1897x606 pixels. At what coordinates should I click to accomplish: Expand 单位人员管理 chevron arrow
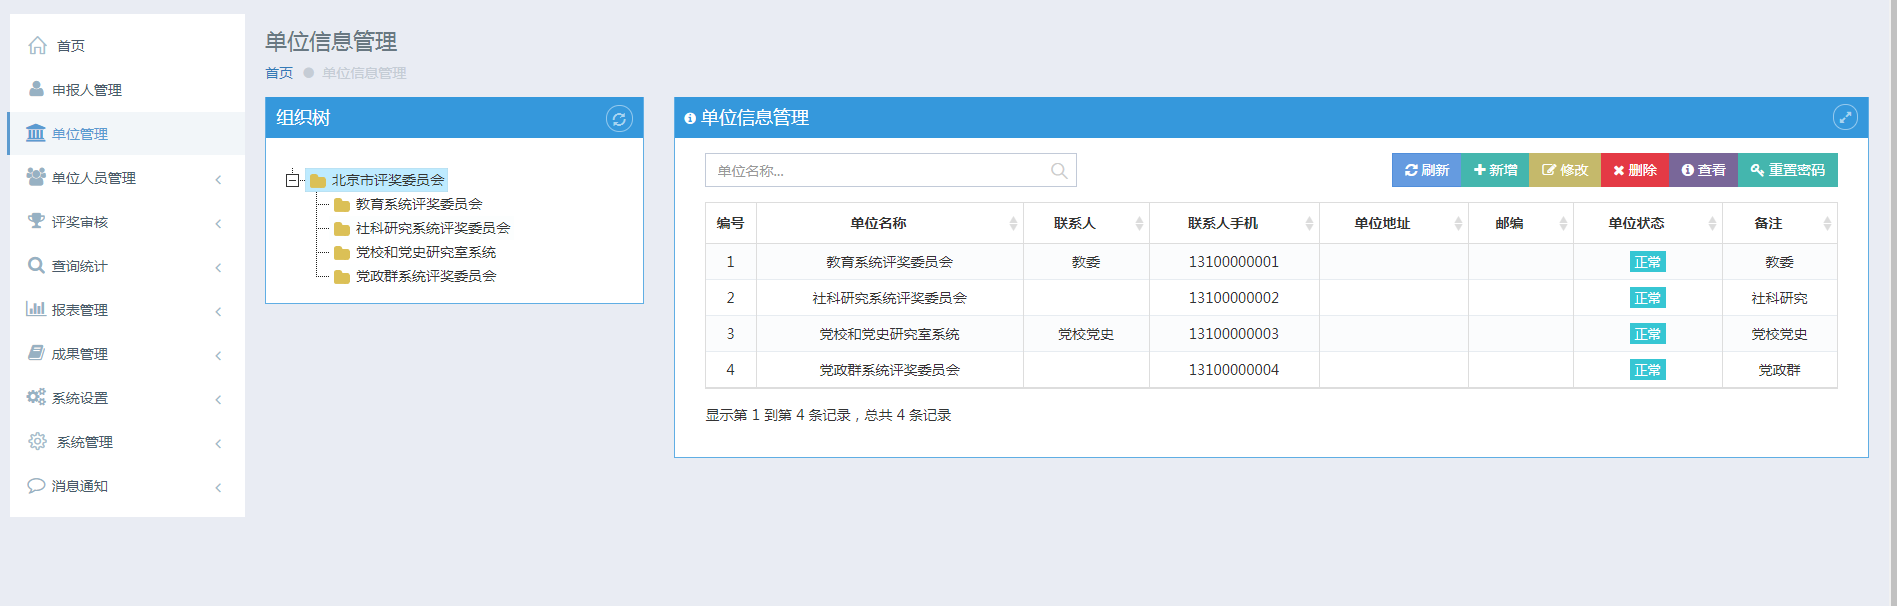(x=218, y=180)
